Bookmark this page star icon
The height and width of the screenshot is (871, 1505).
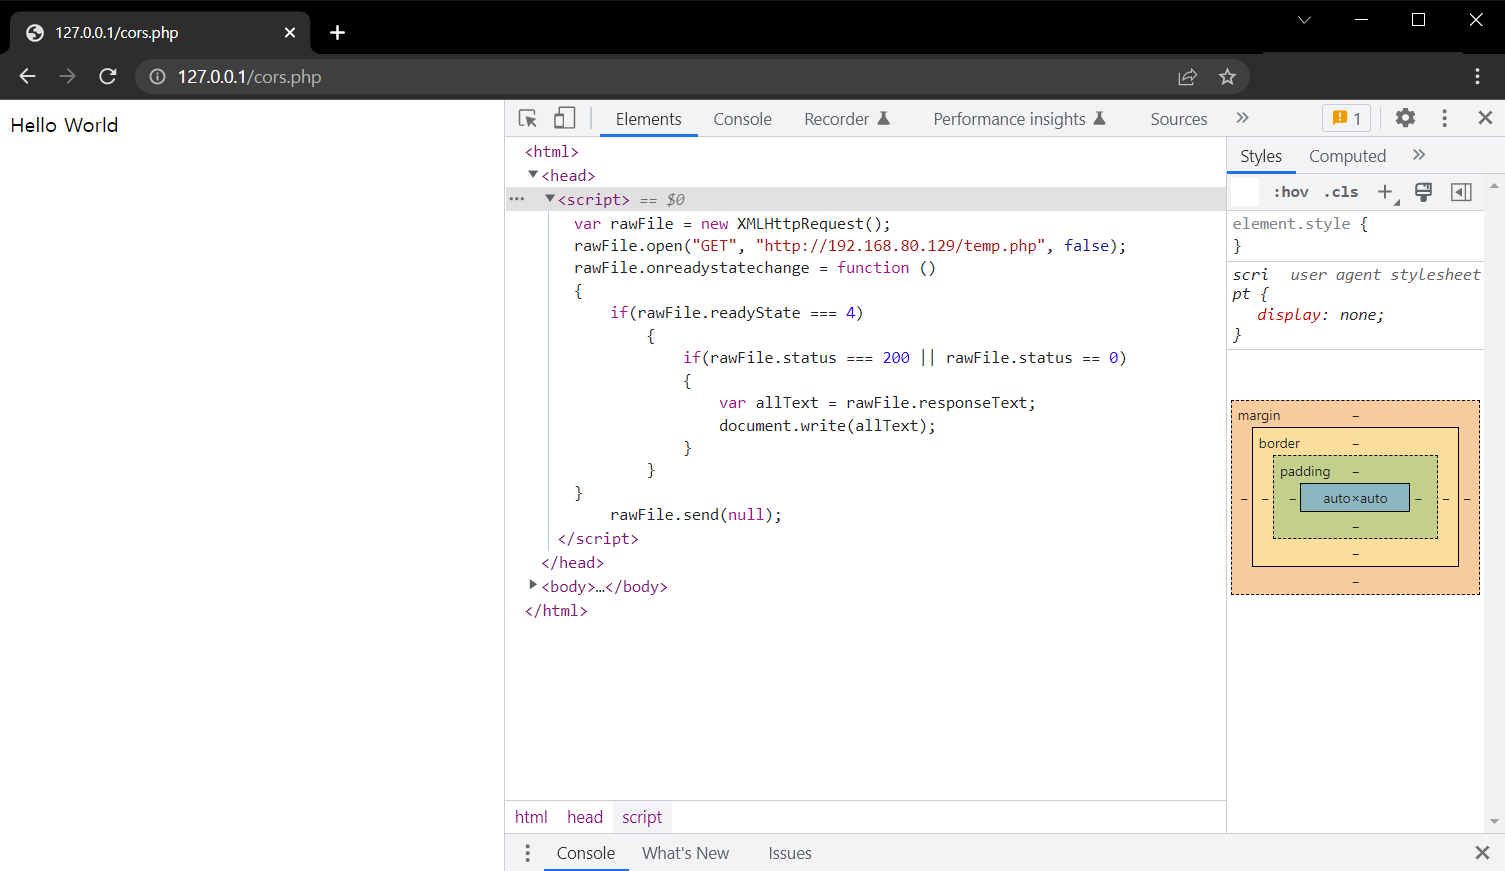click(x=1227, y=77)
